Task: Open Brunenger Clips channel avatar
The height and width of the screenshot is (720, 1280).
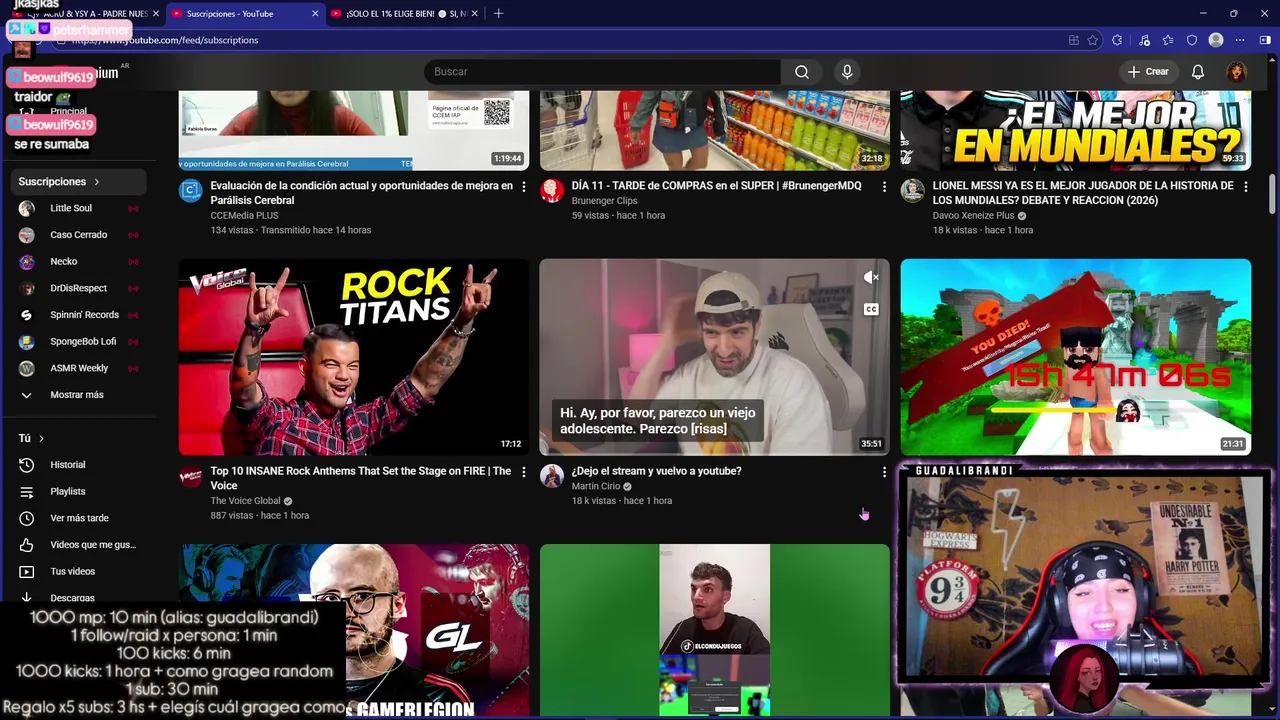Action: click(x=552, y=191)
